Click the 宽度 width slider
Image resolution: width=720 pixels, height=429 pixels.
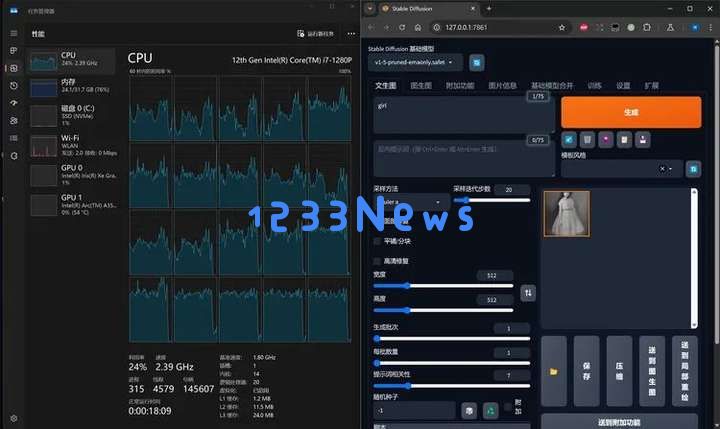click(443, 286)
